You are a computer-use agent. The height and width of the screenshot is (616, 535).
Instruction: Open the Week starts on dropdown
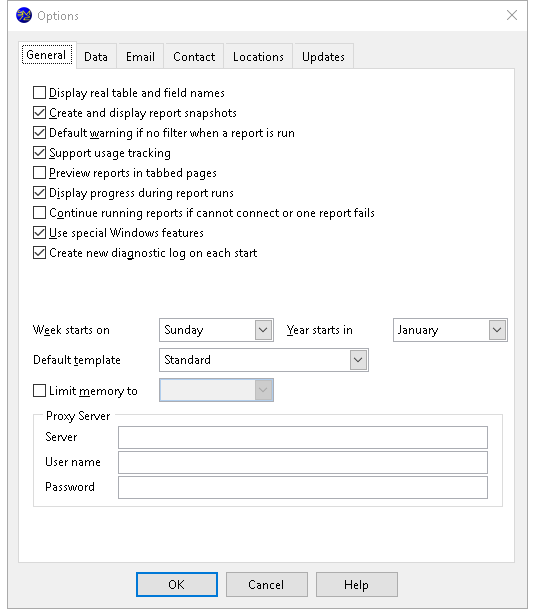point(216,330)
